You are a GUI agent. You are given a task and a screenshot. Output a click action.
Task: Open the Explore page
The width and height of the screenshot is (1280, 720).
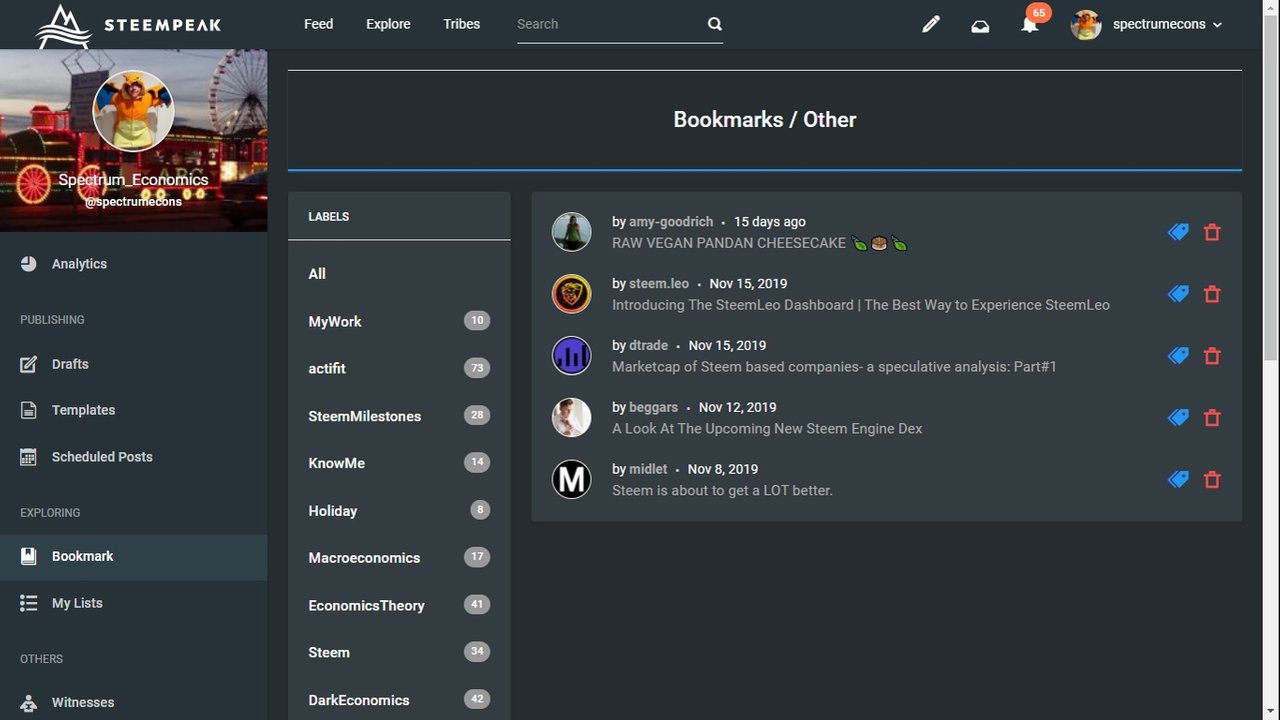(388, 24)
